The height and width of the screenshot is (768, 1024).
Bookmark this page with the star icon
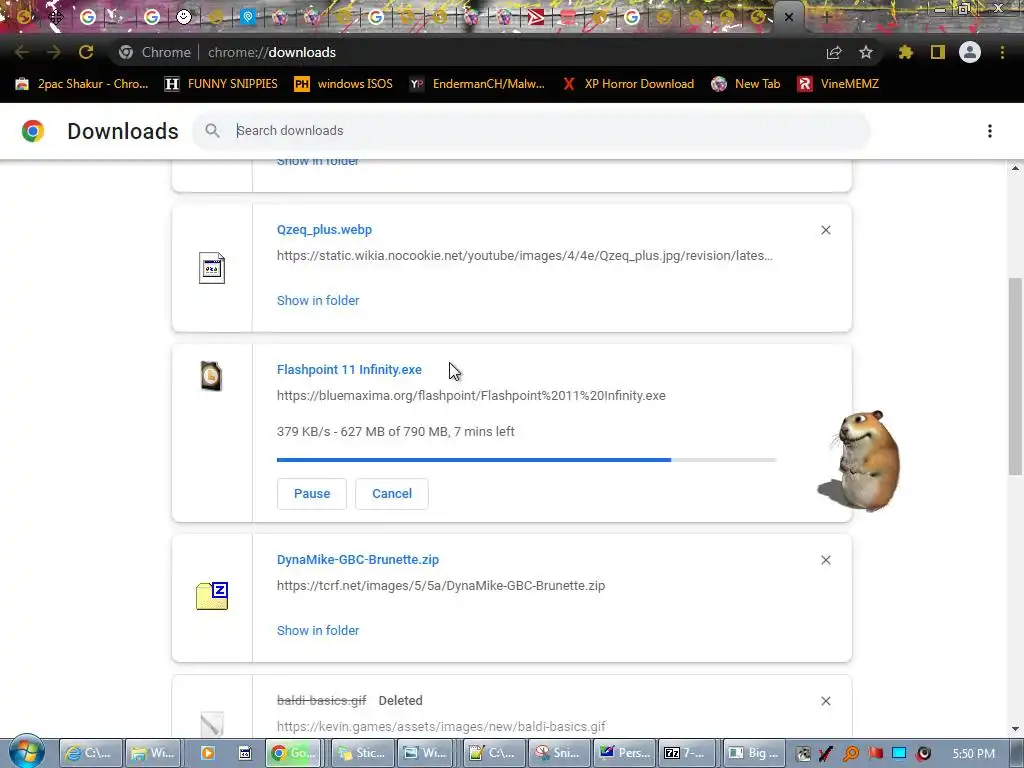[866, 52]
